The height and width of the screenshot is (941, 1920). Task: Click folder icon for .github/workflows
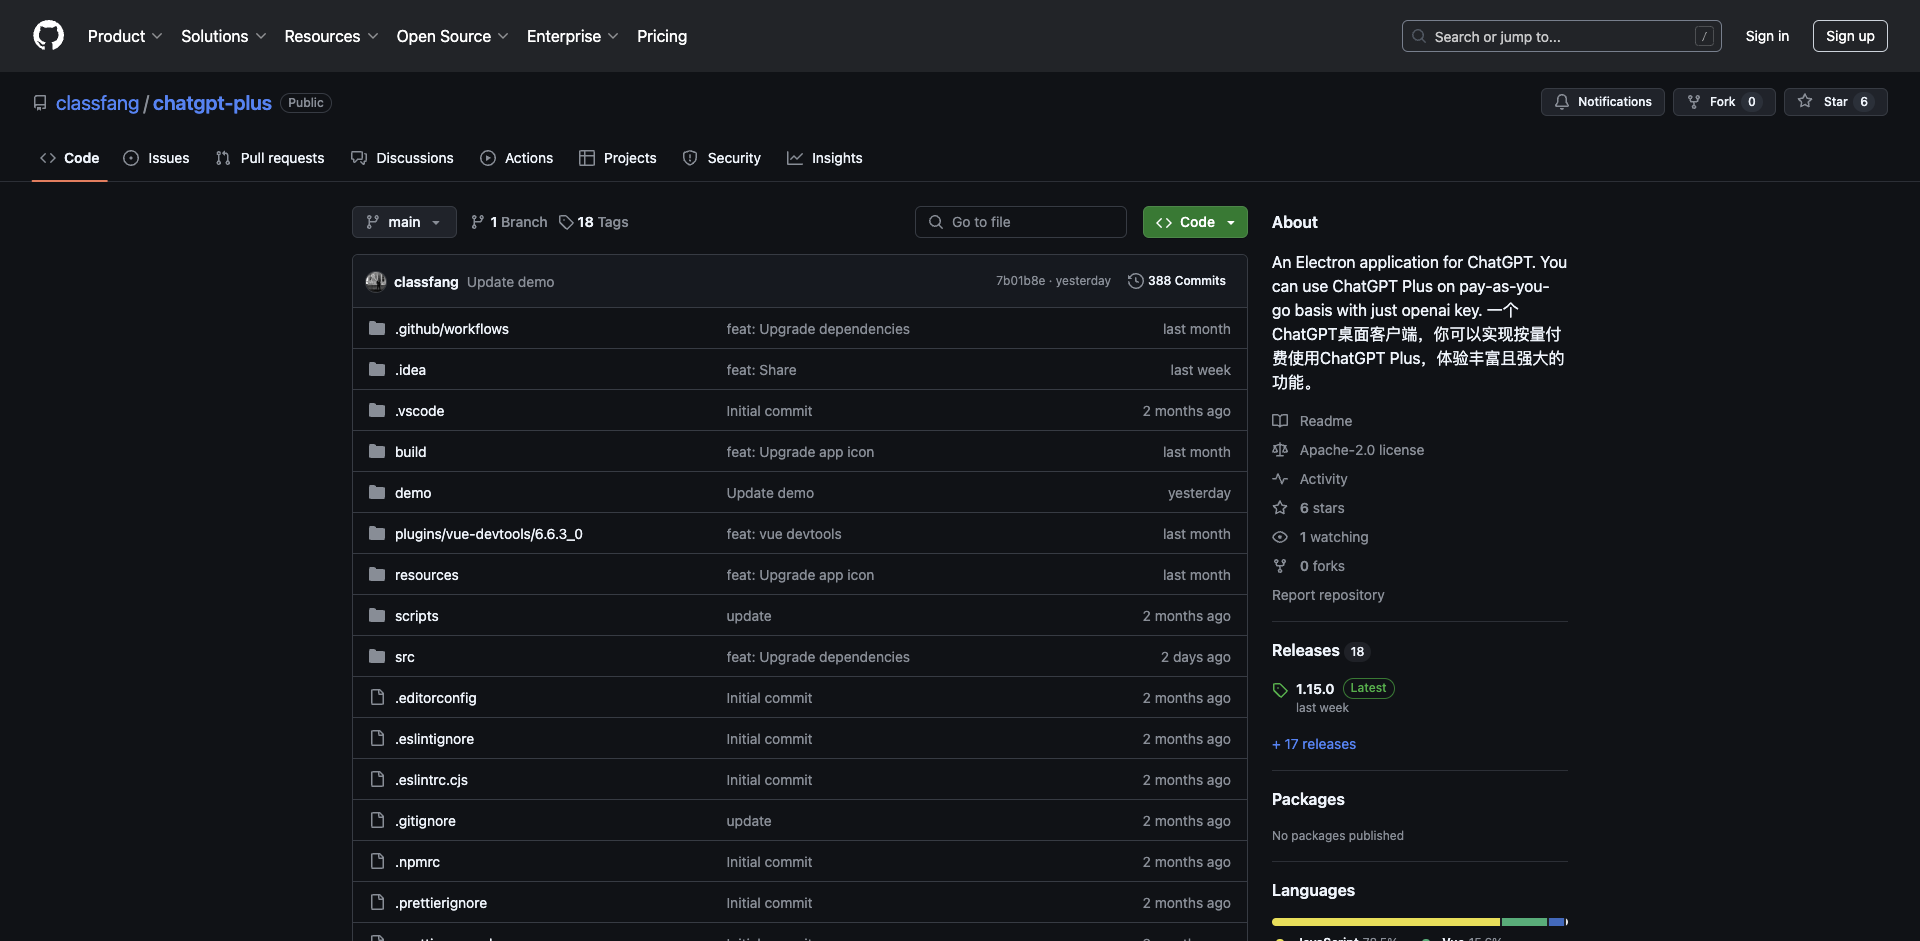click(377, 328)
